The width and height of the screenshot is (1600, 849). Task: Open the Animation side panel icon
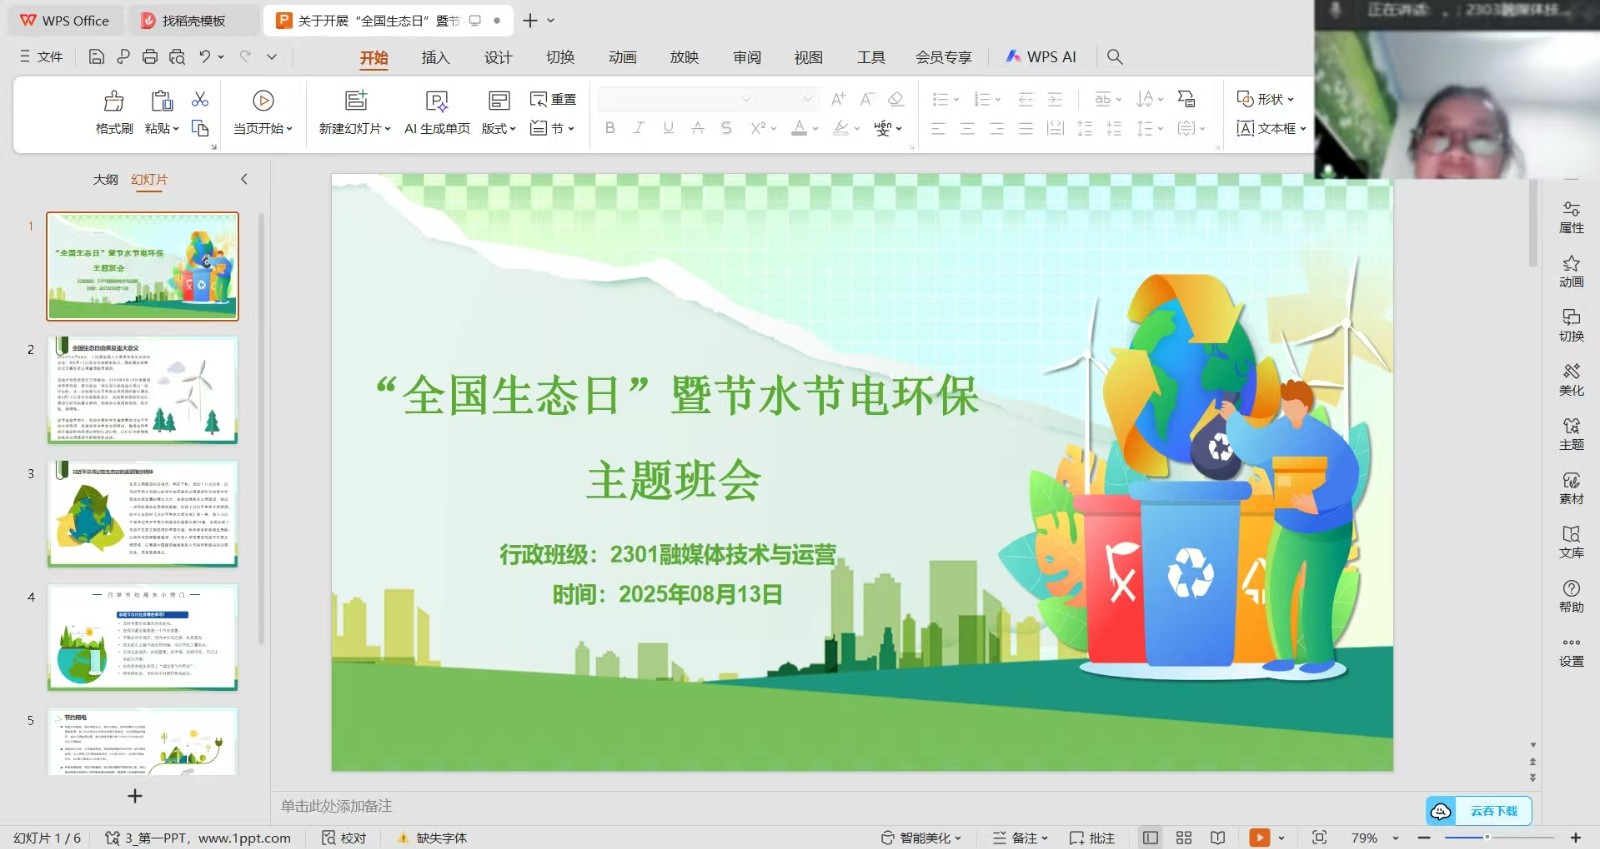[1571, 270]
